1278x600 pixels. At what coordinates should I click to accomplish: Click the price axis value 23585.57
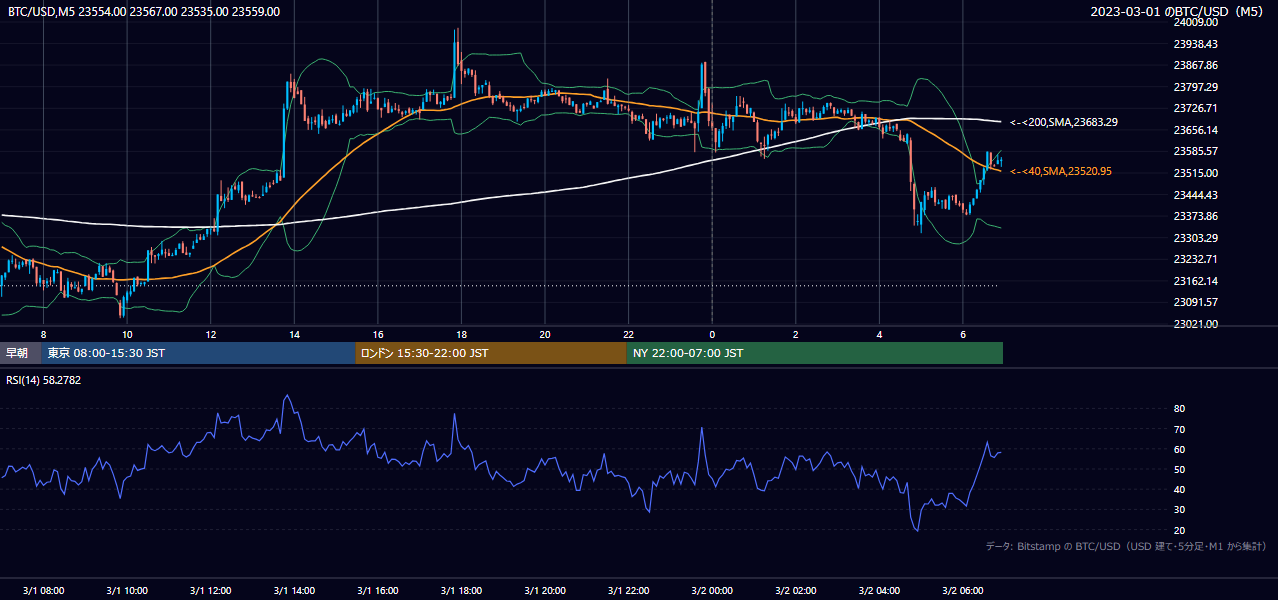pyautogui.click(x=1195, y=151)
